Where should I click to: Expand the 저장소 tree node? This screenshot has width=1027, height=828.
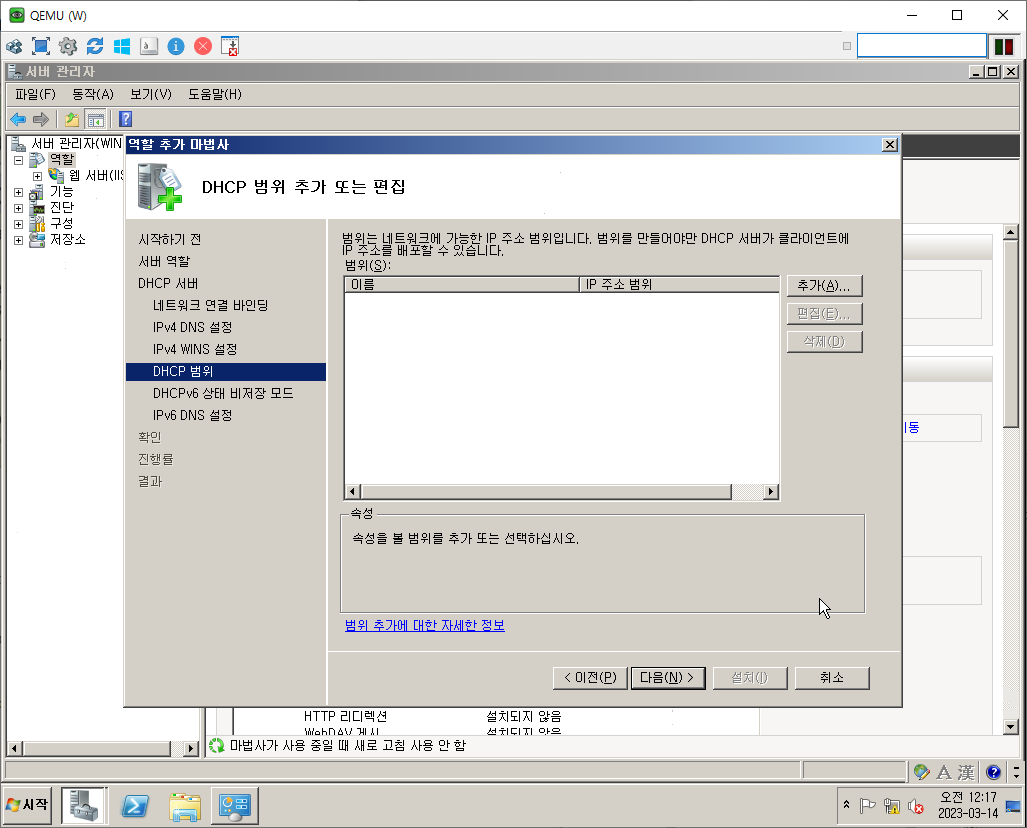18,240
